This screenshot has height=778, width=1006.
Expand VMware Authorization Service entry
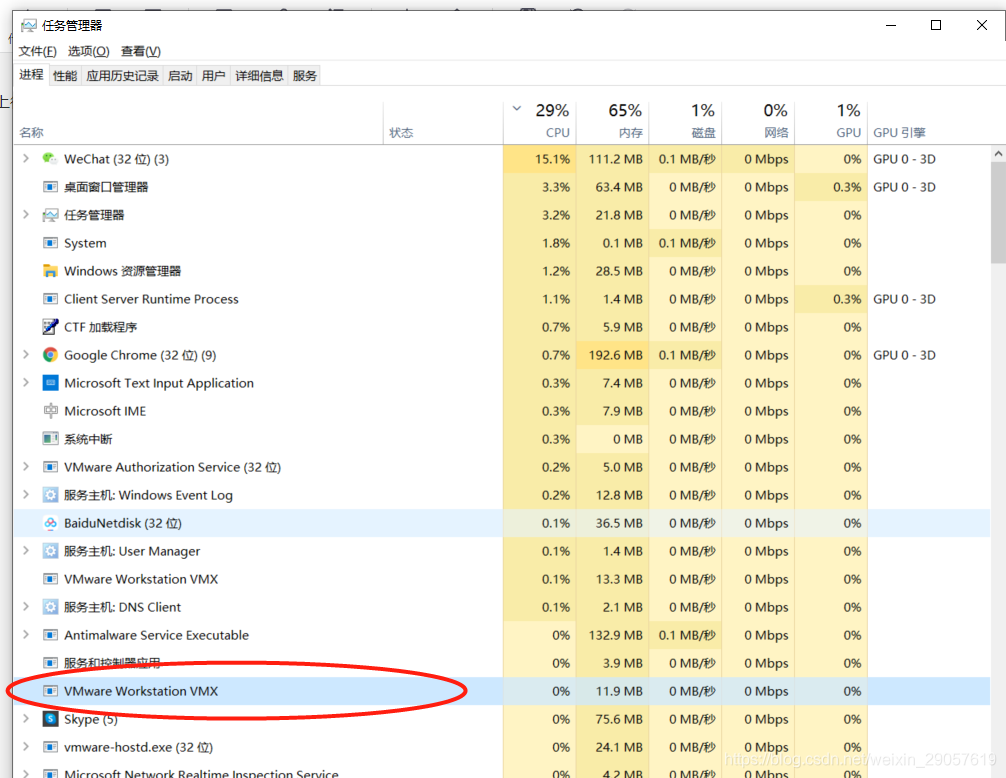(26, 467)
